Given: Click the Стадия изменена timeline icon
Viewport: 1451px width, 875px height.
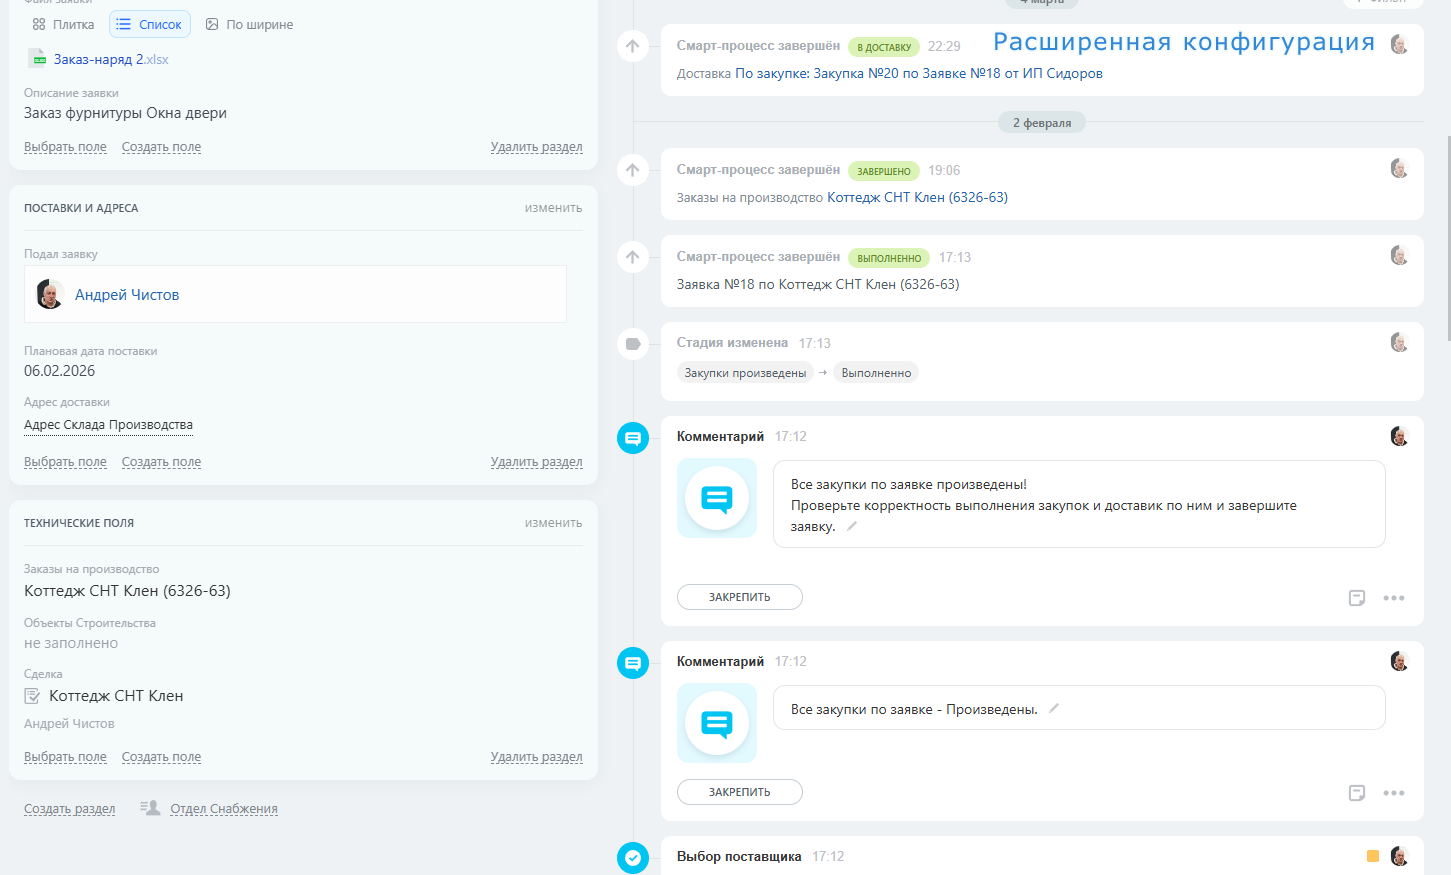Looking at the screenshot, I should [x=633, y=344].
